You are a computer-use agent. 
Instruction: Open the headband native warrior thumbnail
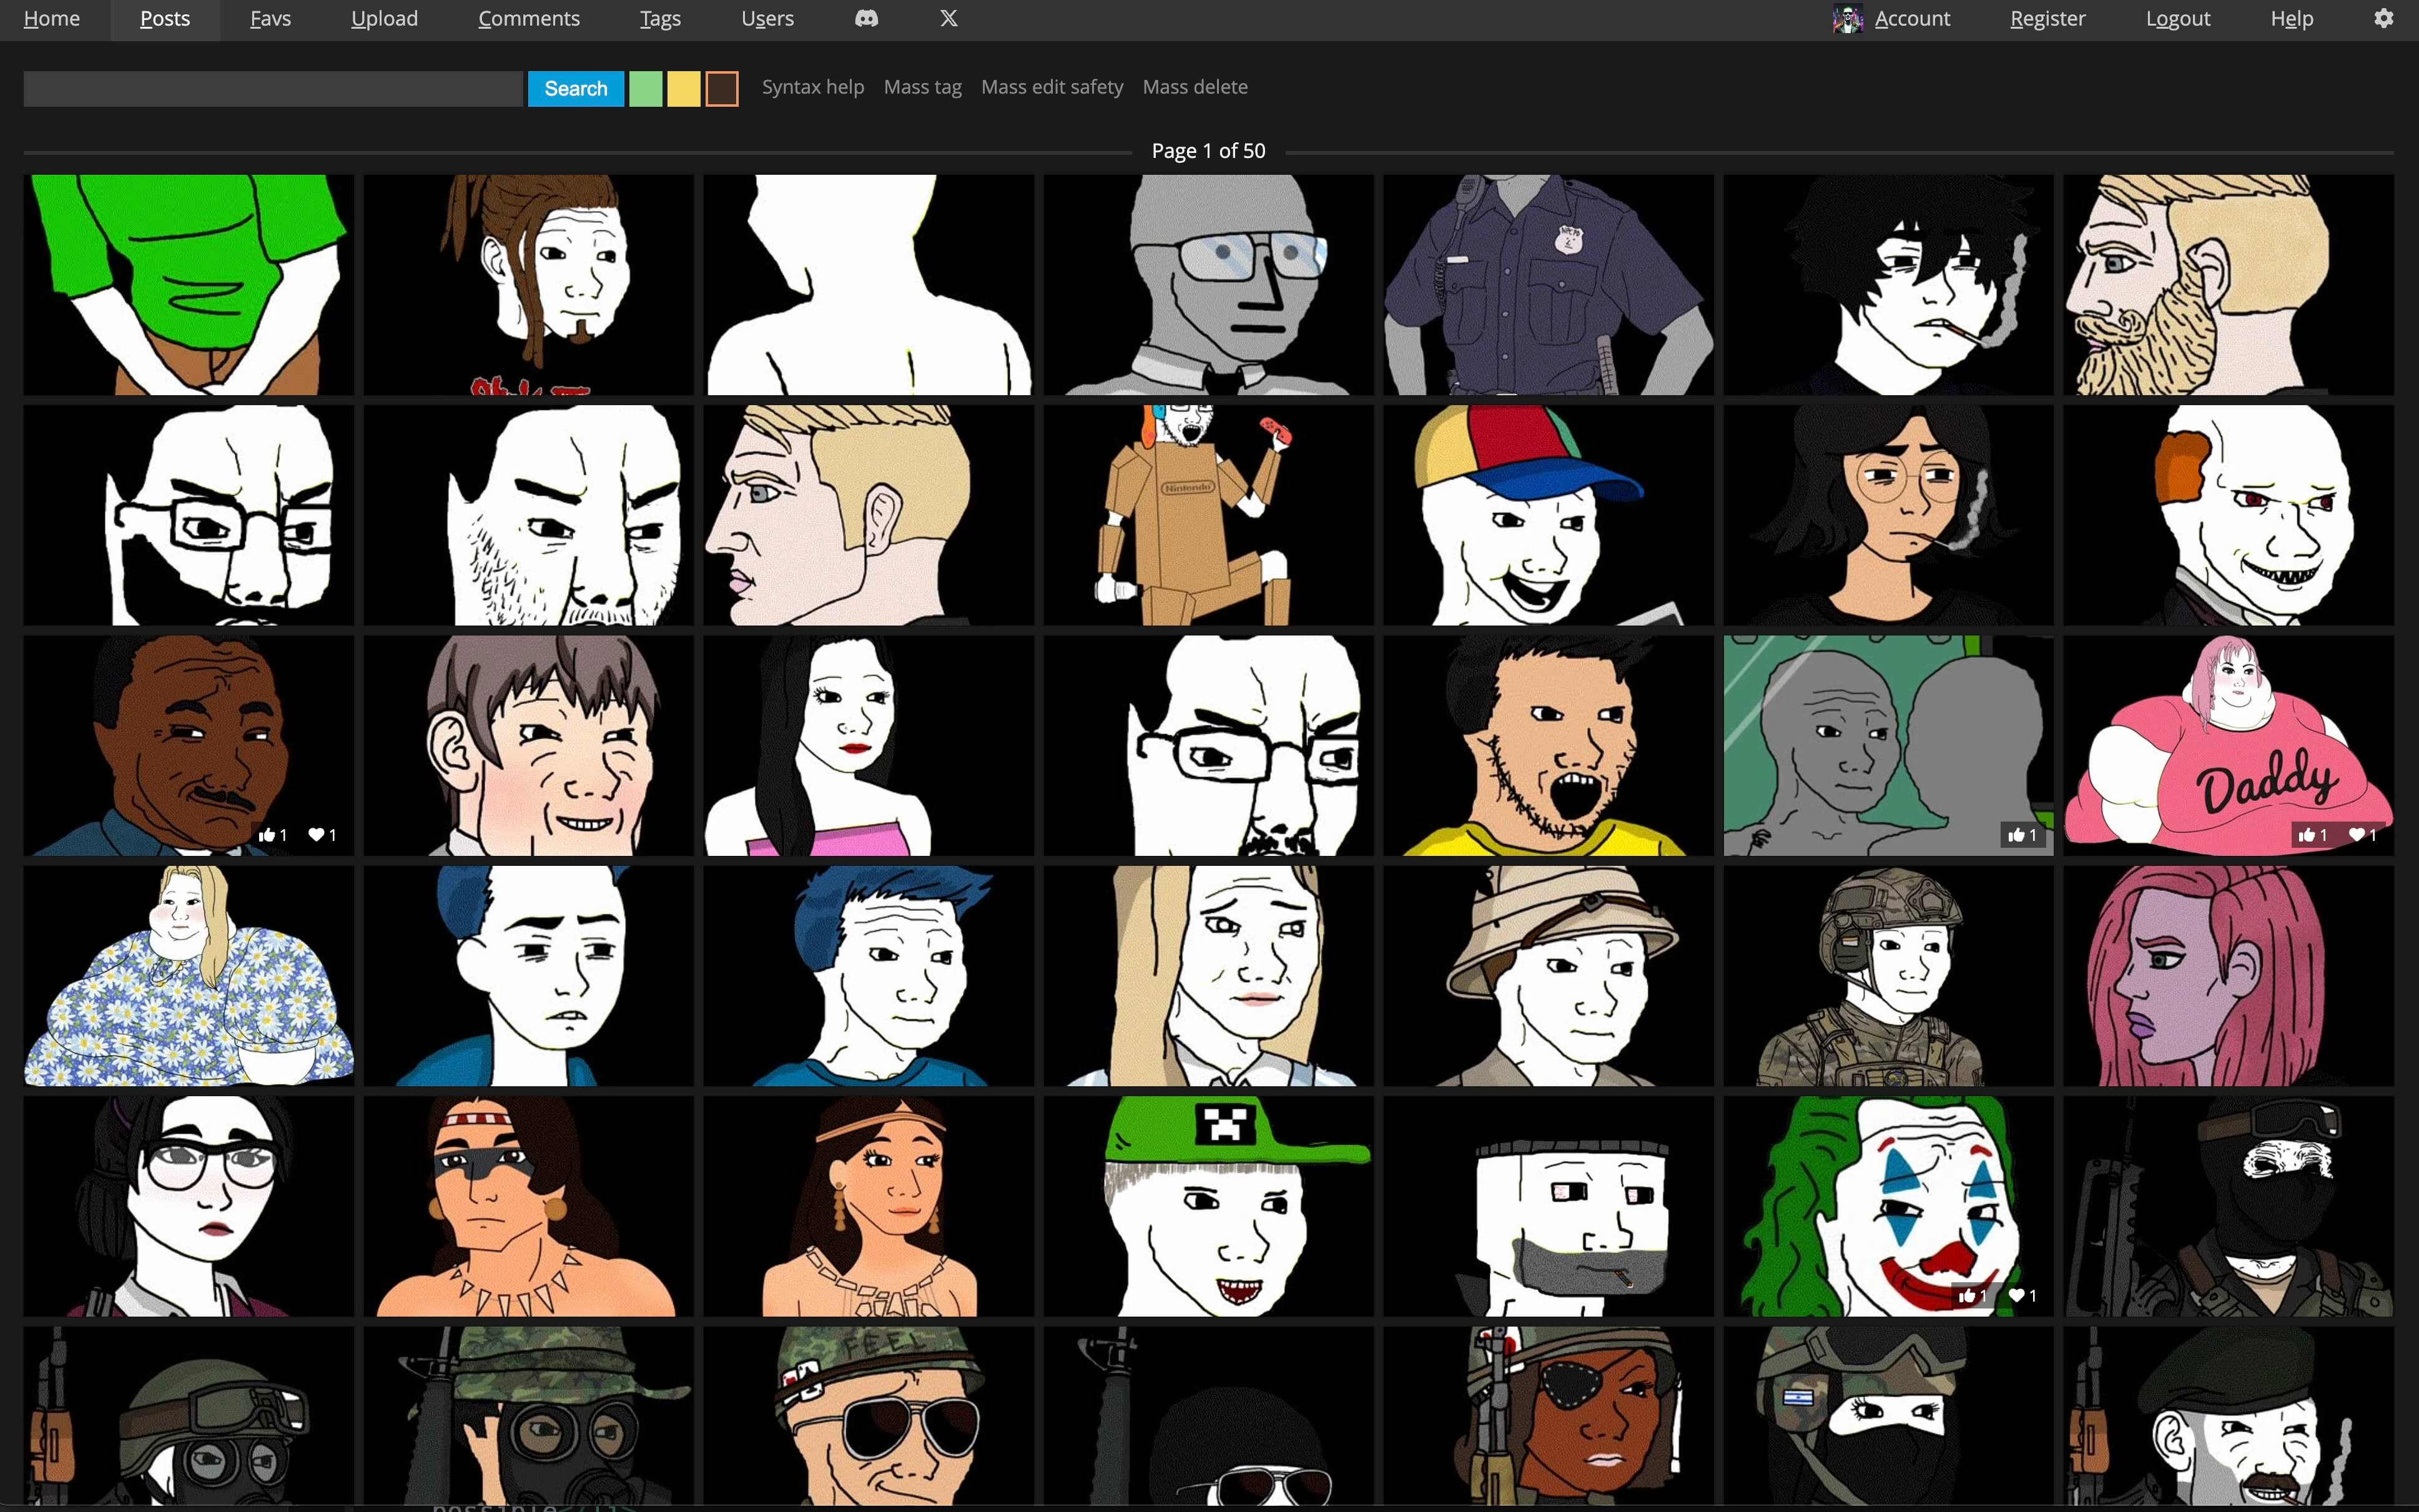(x=528, y=1206)
